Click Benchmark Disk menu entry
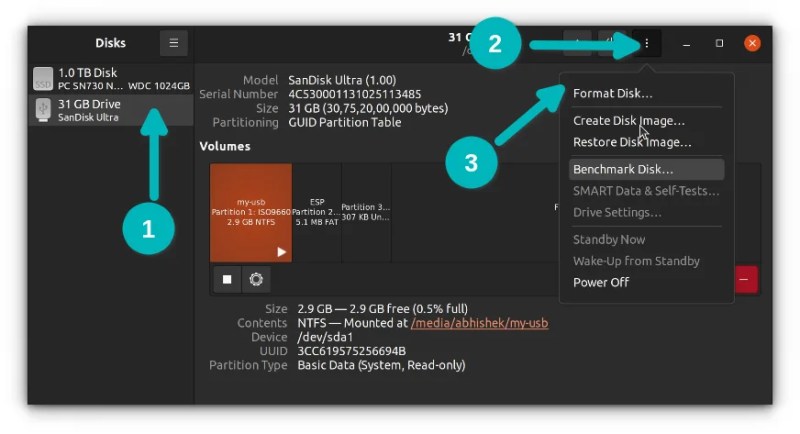The height and width of the screenshot is (434, 800). pos(623,170)
